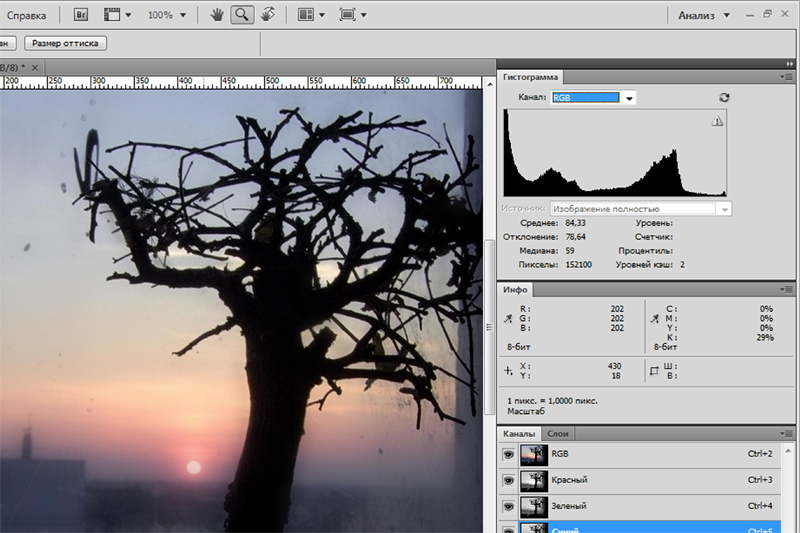The image size is (800, 533).
Task: Select the Hand tool in the top bar
Action: click(219, 15)
